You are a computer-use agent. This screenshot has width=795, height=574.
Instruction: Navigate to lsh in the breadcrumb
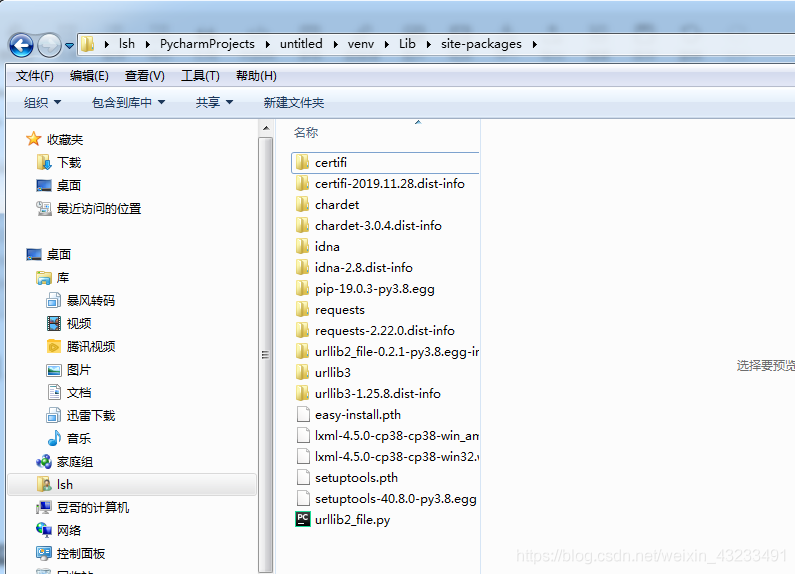pos(127,44)
